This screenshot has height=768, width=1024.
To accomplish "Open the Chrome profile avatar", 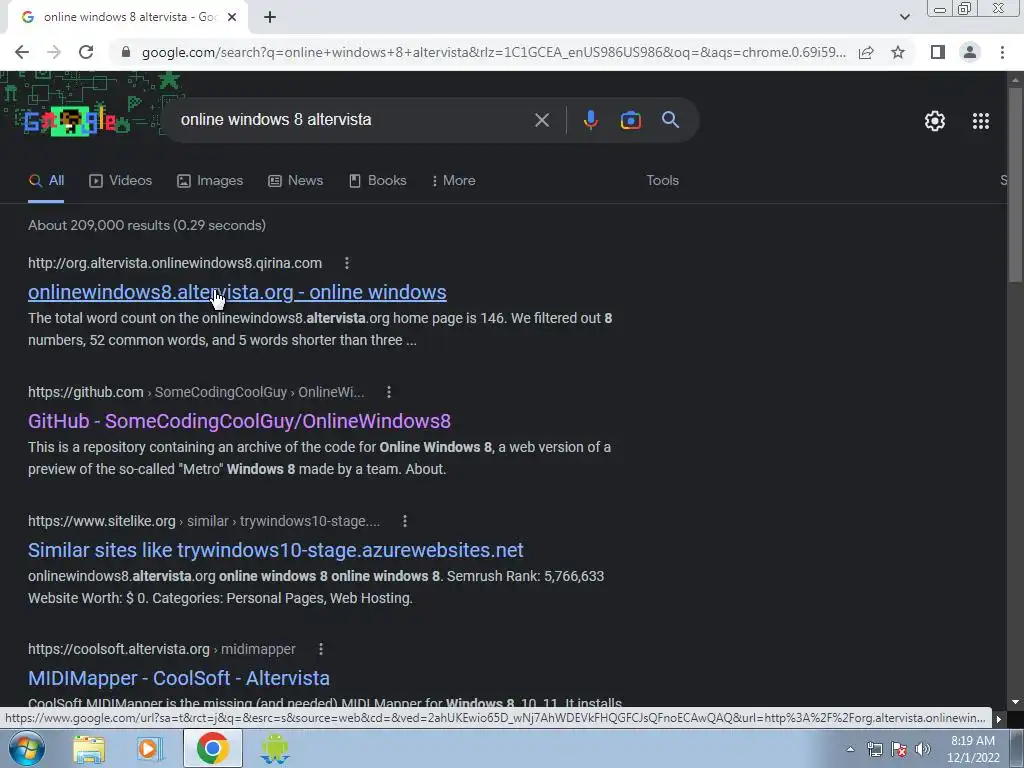I will [970, 52].
